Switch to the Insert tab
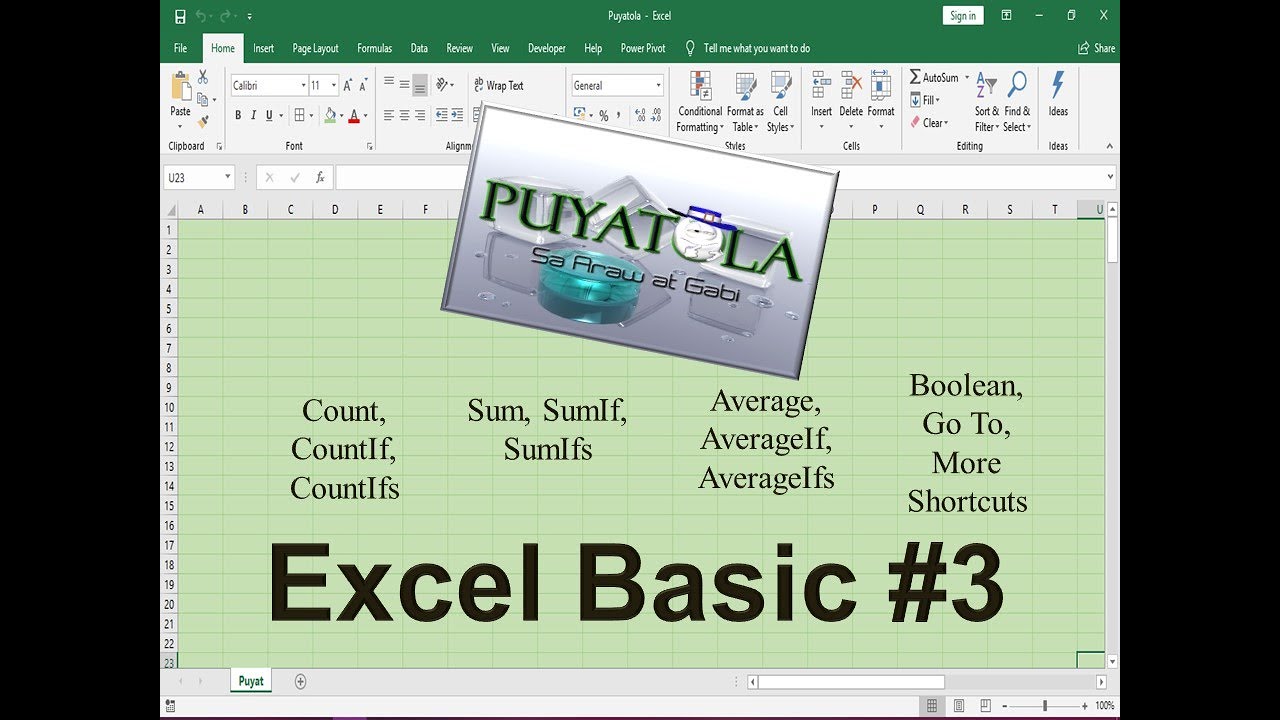The image size is (1280, 720). (263, 48)
